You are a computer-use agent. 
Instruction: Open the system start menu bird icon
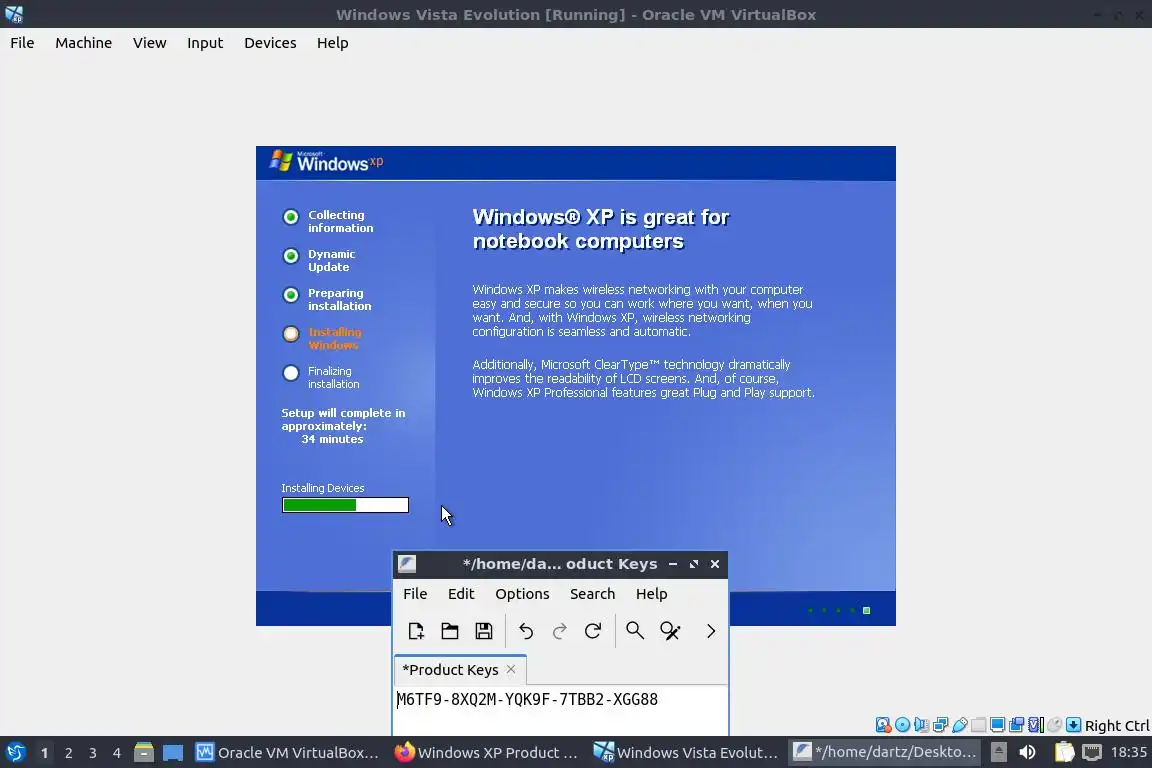[15, 753]
